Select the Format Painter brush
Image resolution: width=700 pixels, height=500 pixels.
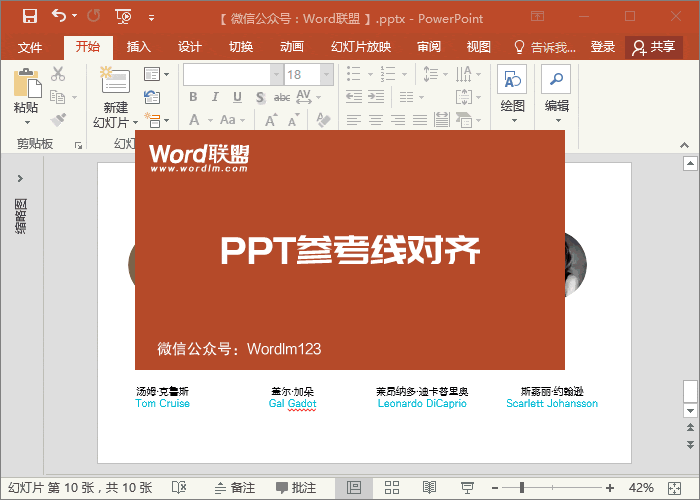pos(58,120)
